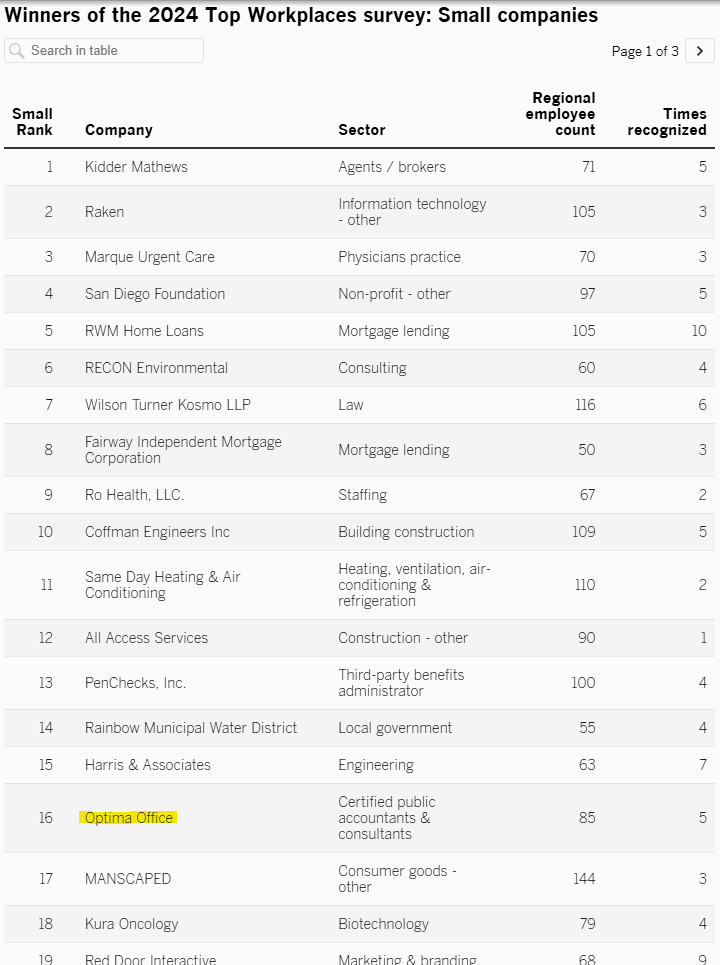Click RWM Home Loans company name
Viewport: 720px width, 965px height.
pos(144,331)
